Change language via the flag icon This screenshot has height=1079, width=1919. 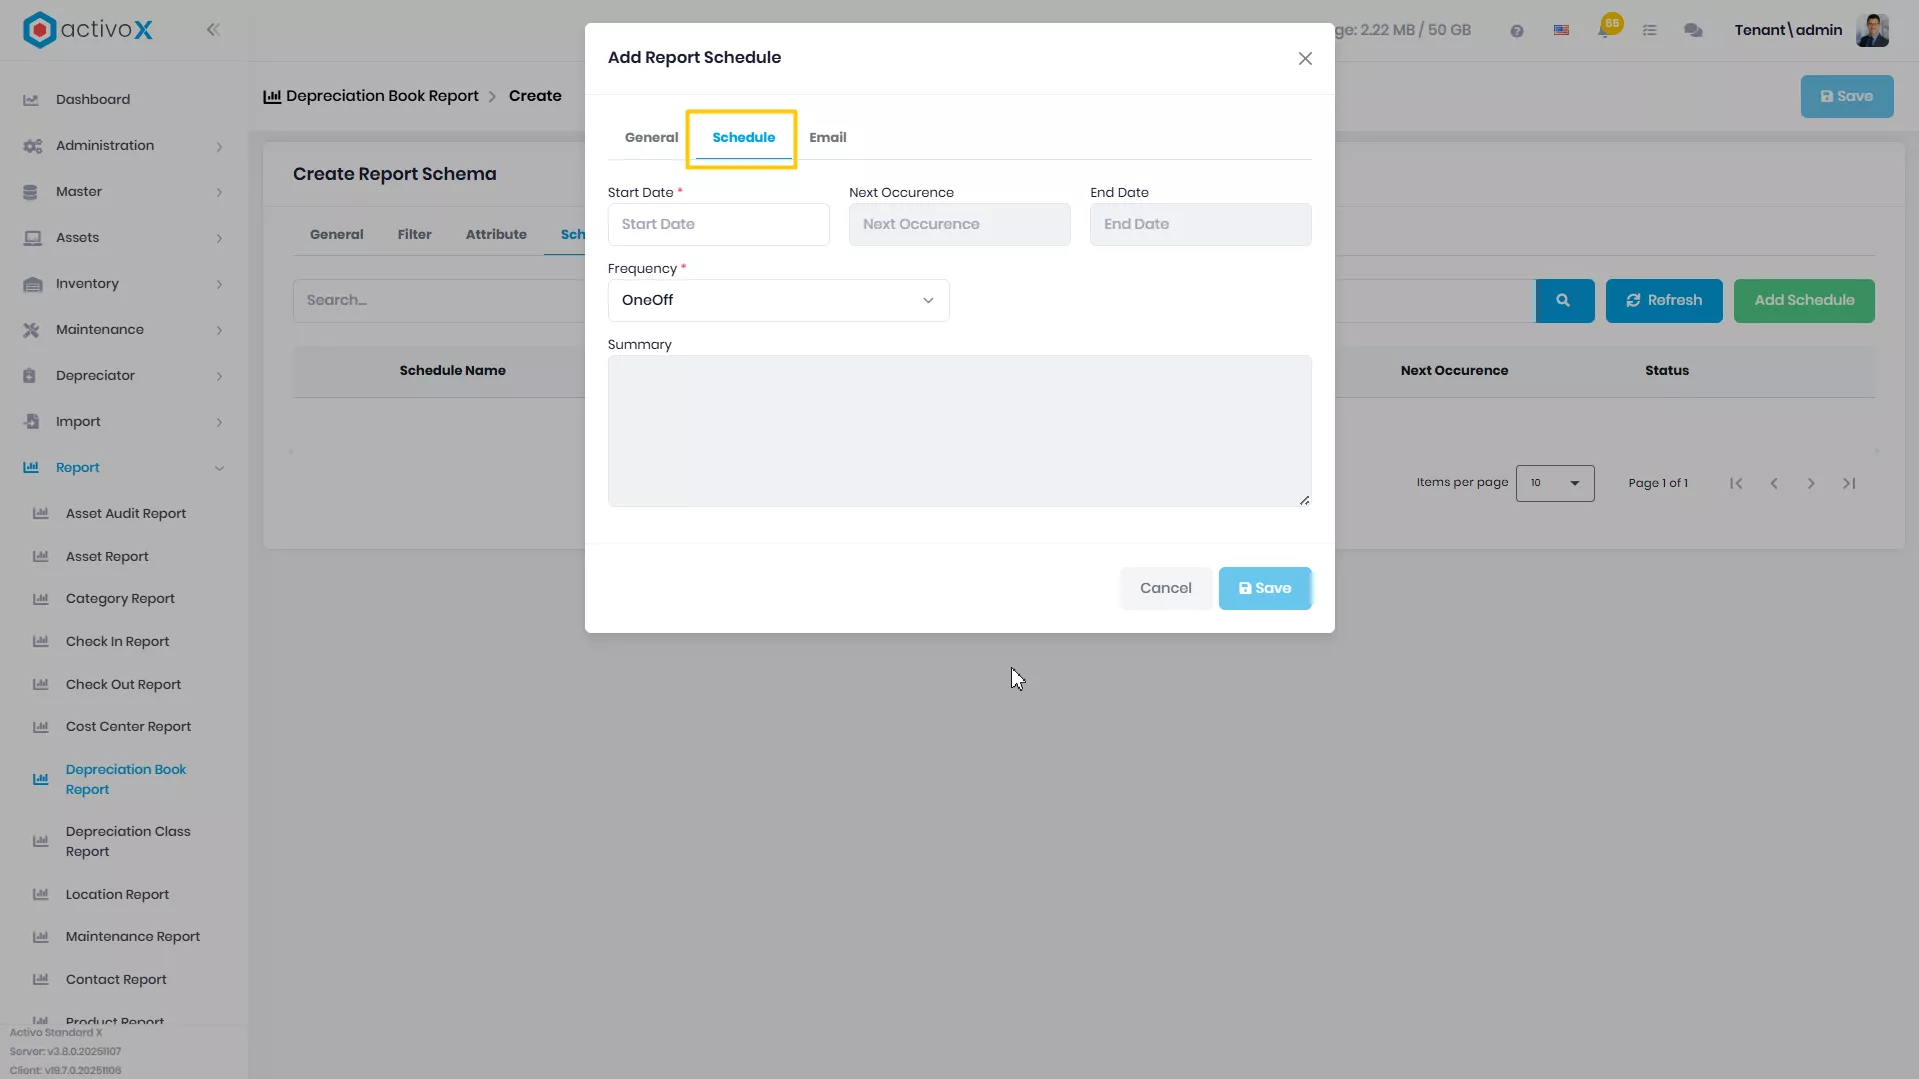tap(1561, 31)
